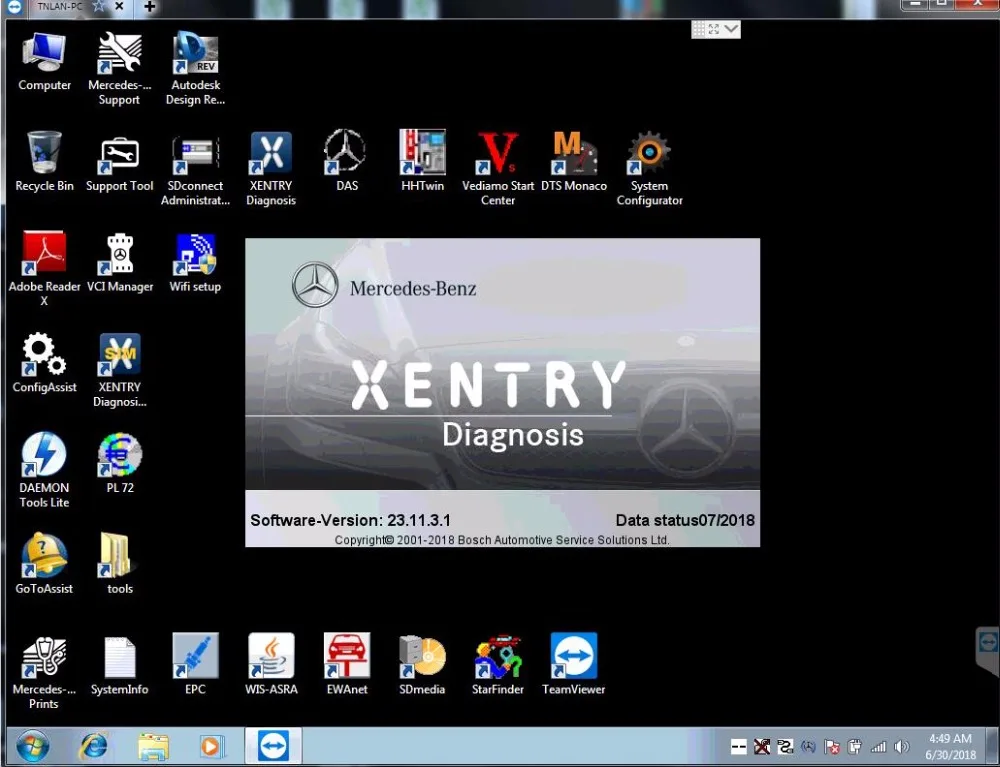The image size is (1000, 767).
Task: Select the TNLAN-PC session tab
Action: pos(59,6)
